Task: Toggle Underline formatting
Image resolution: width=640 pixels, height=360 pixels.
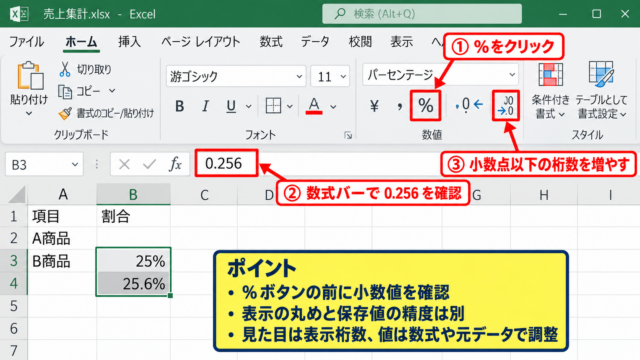Action: pyautogui.click(x=231, y=107)
